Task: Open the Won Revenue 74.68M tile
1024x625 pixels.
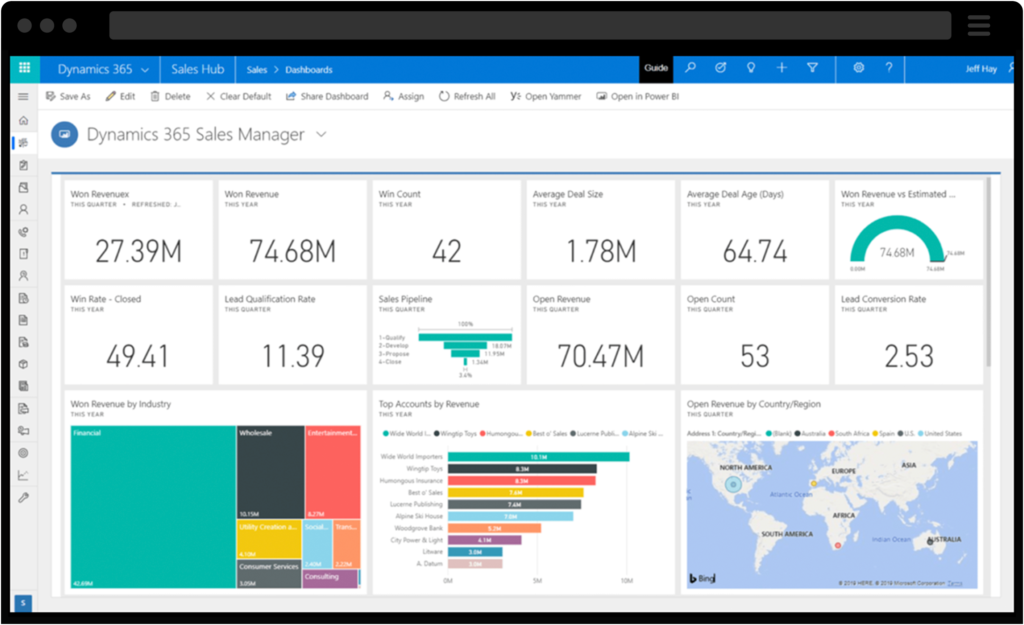Action: tap(293, 229)
